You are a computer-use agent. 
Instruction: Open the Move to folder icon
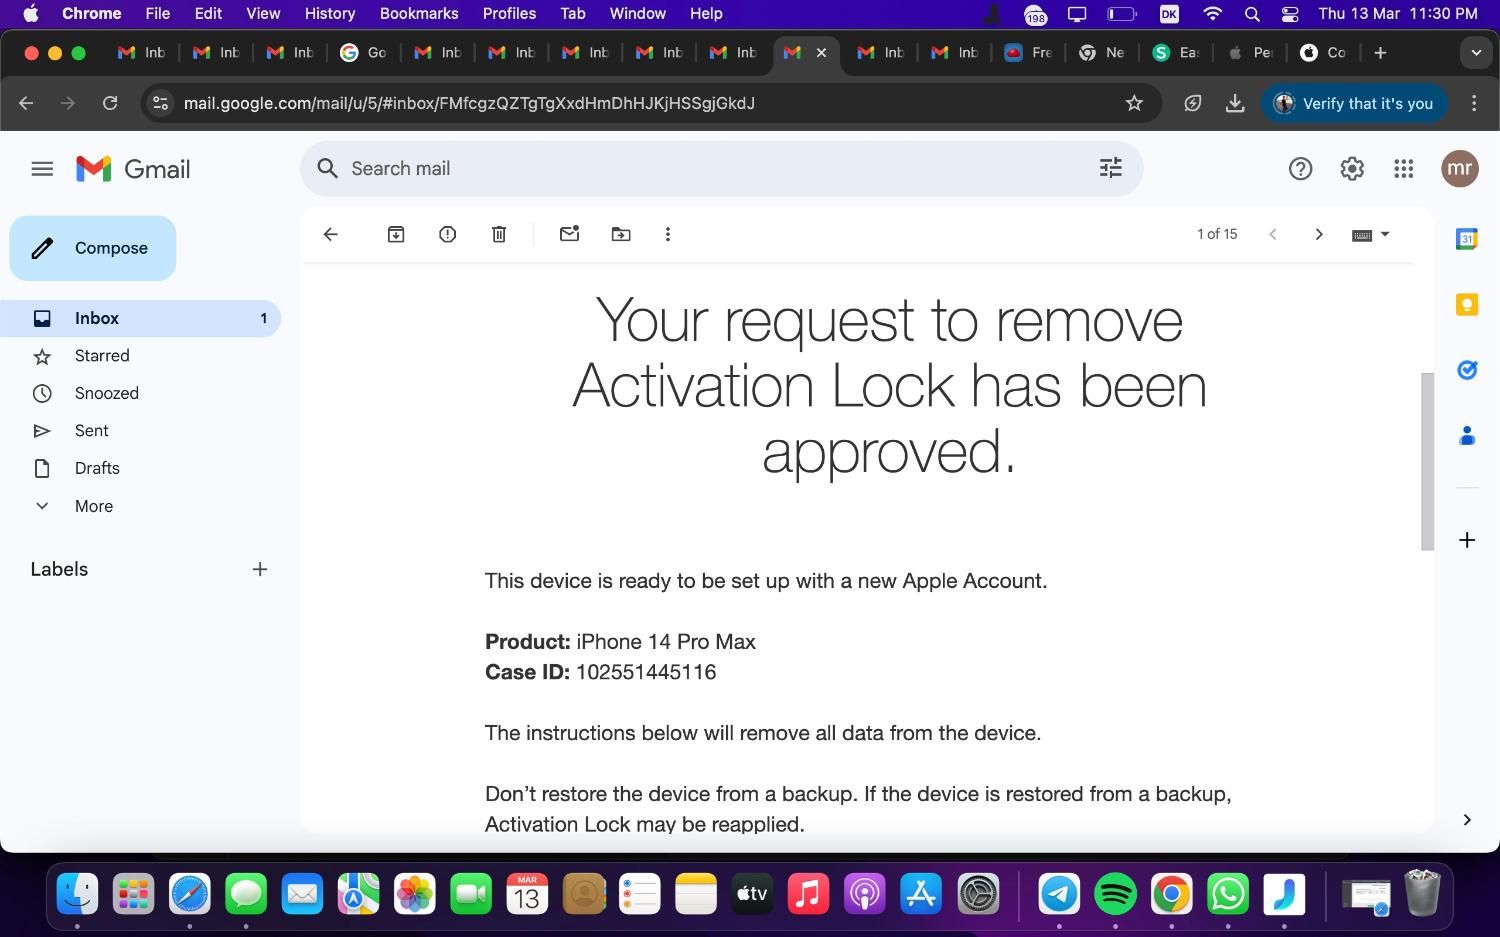[x=621, y=234]
